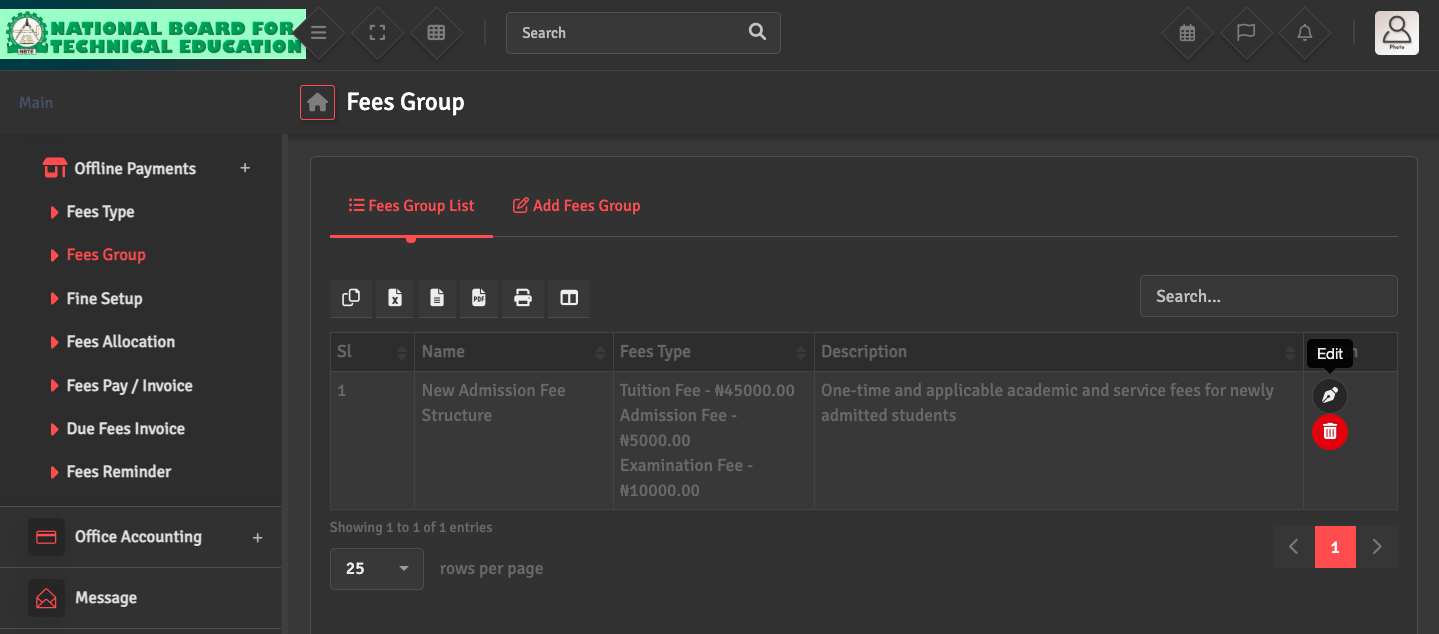Image resolution: width=1439 pixels, height=634 pixels.
Task: Export the list as CSV file icon
Action: tap(437, 298)
